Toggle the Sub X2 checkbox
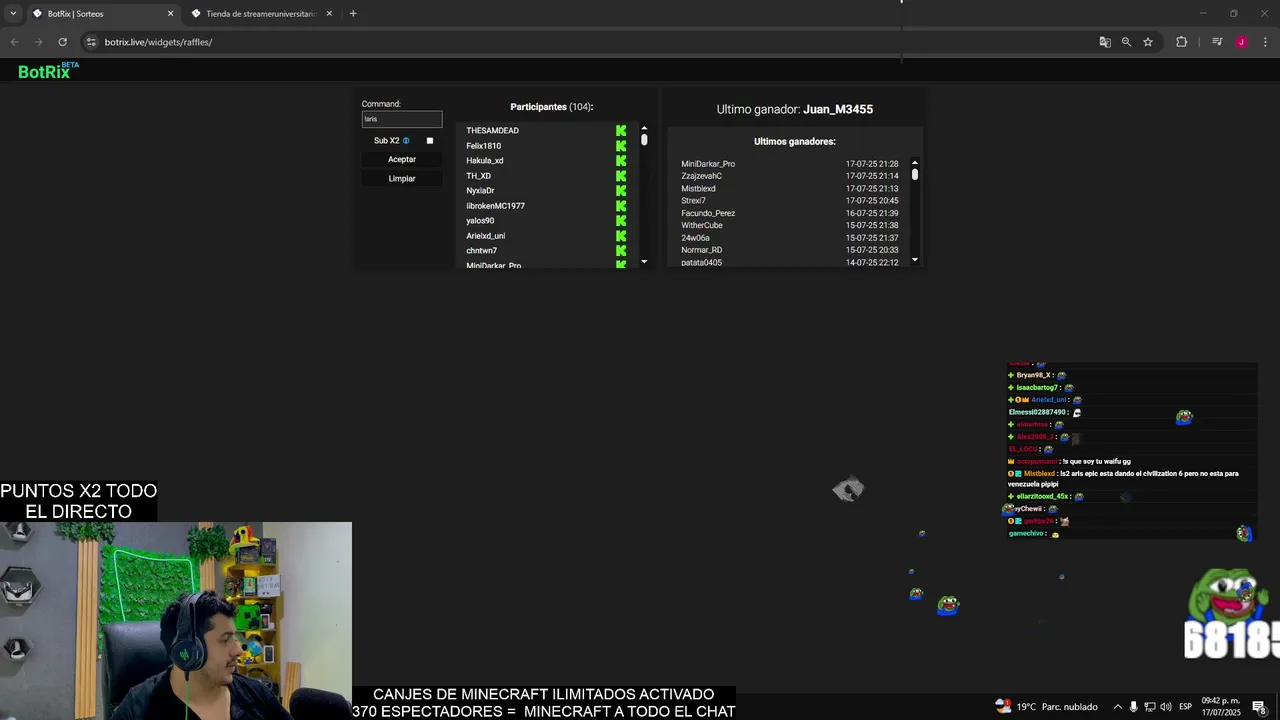This screenshot has height=720, width=1280. tap(430, 141)
